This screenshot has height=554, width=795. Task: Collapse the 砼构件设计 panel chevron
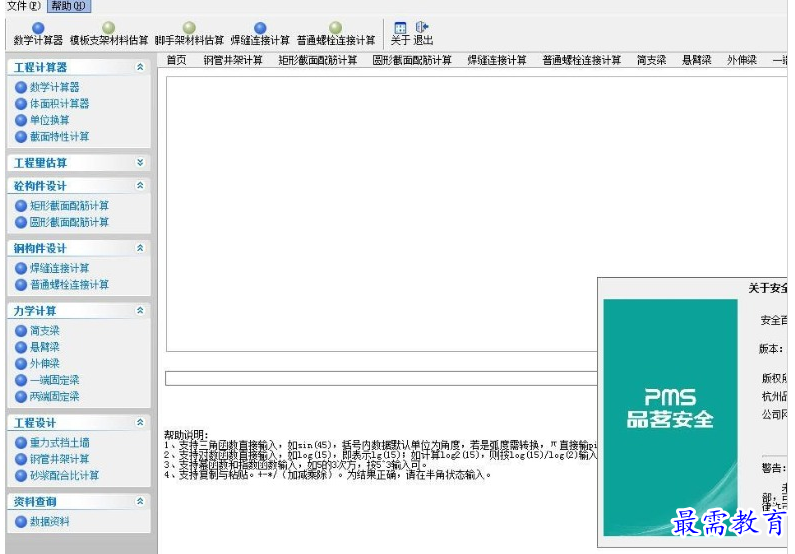tap(140, 186)
